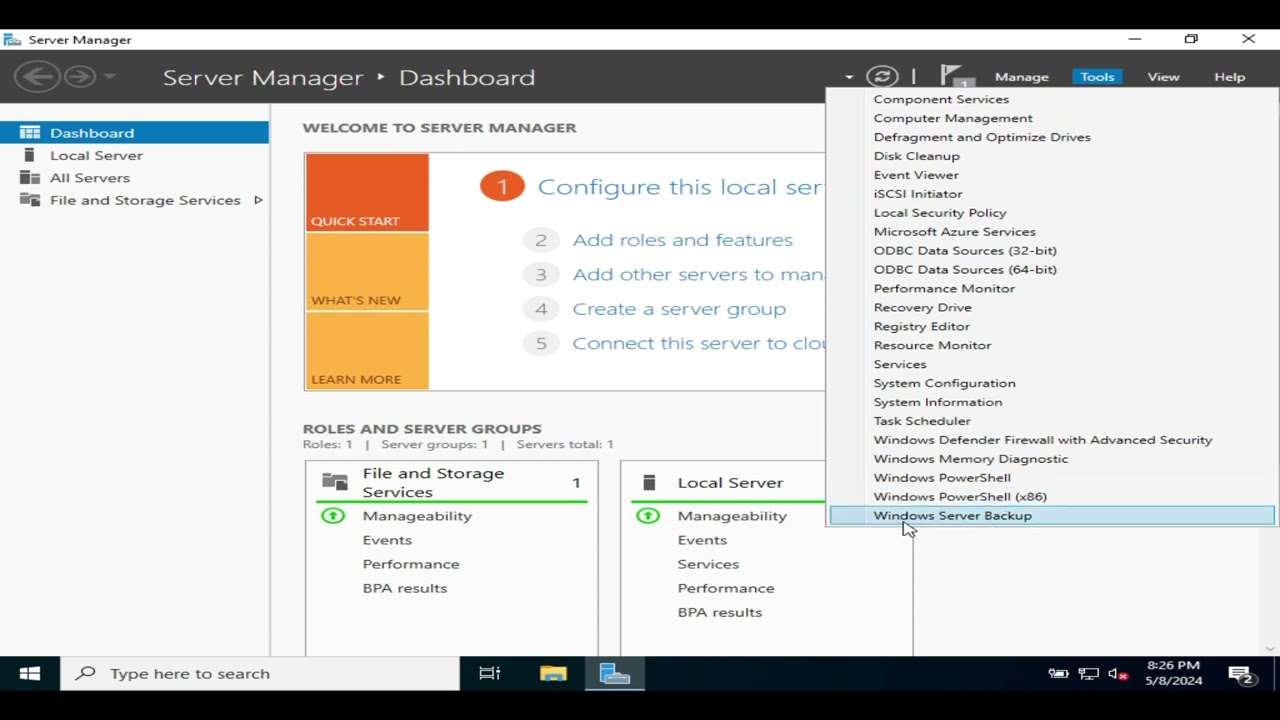Refresh the Server Manager dashboard

point(882,76)
